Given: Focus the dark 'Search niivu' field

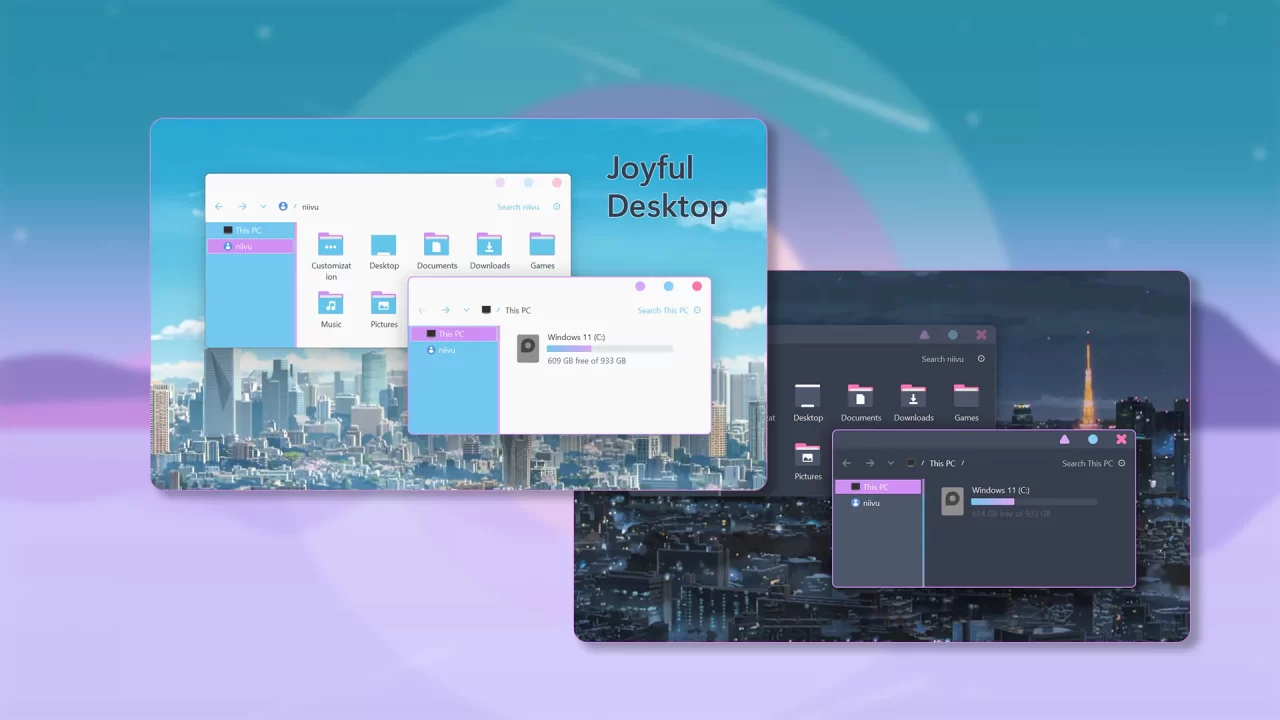Looking at the screenshot, I should pyautogui.click(x=943, y=359).
